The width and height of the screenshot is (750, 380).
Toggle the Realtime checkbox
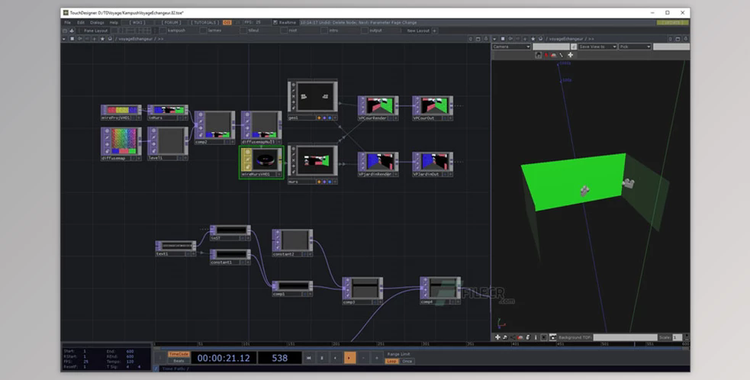point(276,22)
